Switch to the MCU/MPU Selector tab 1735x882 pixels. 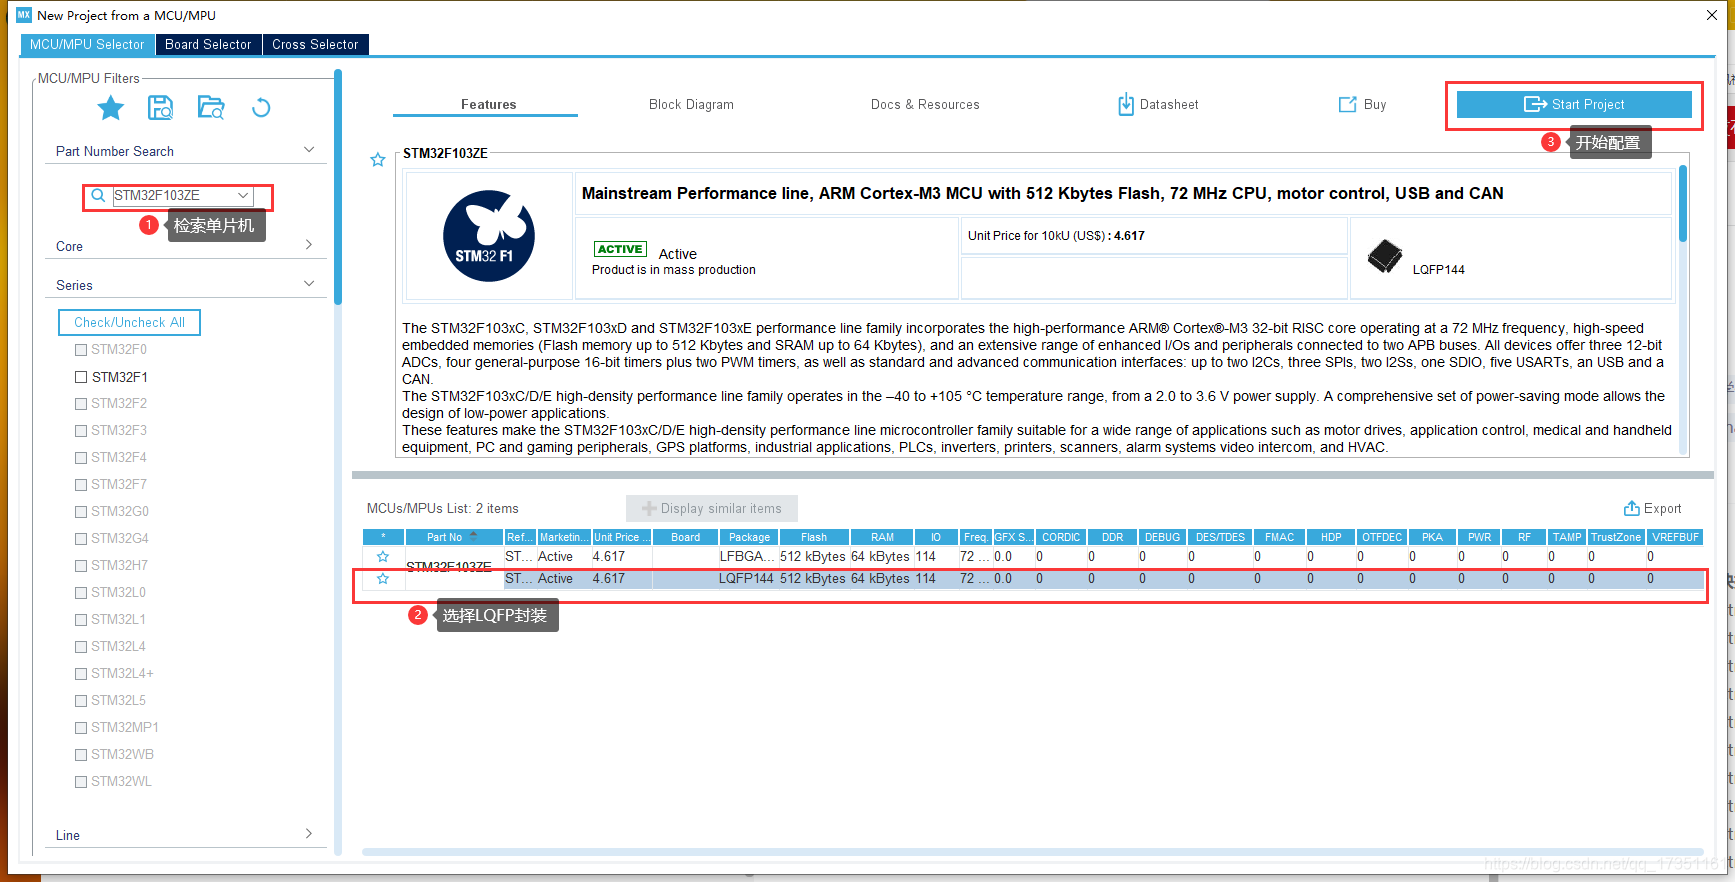tap(87, 45)
